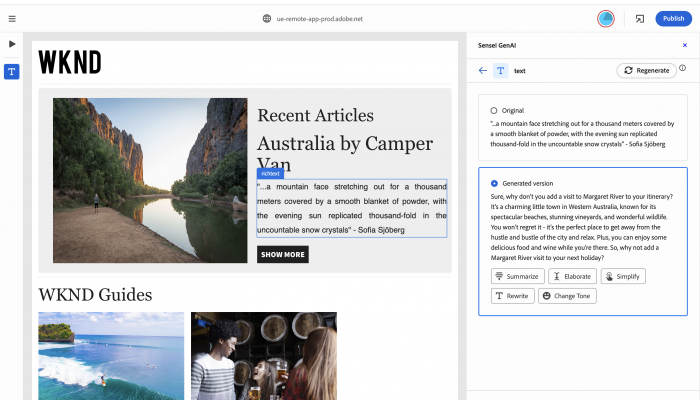
Task: Publish the page
Action: 673,19
